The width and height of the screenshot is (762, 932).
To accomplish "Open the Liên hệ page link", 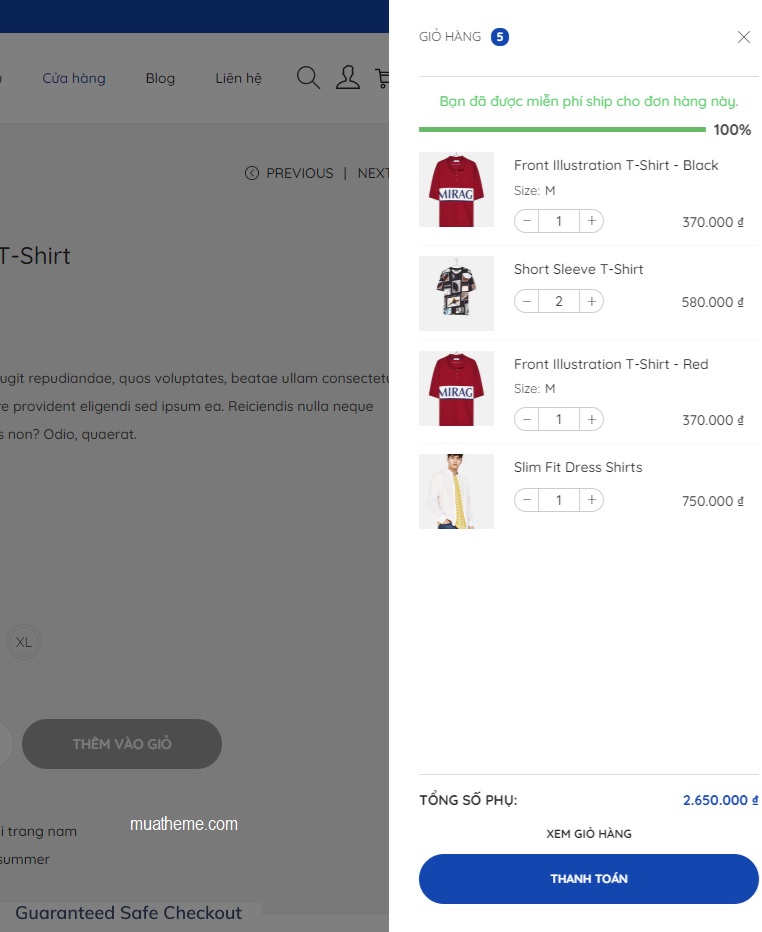I will point(238,78).
